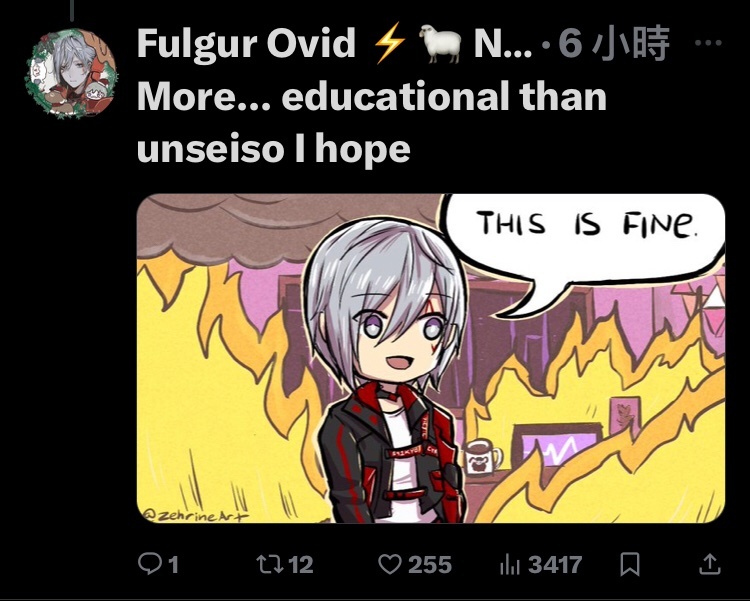Image resolution: width=750 pixels, height=601 pixels.
Task: Open the reply comment icon
Action: pyautogui.click(x=149, y=564)
